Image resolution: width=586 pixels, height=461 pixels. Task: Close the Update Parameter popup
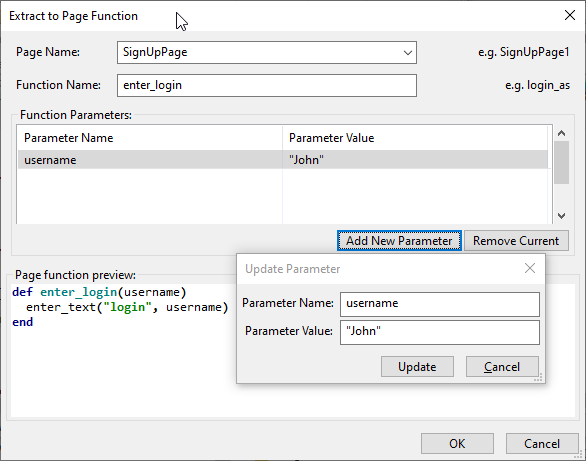(530, 268)
